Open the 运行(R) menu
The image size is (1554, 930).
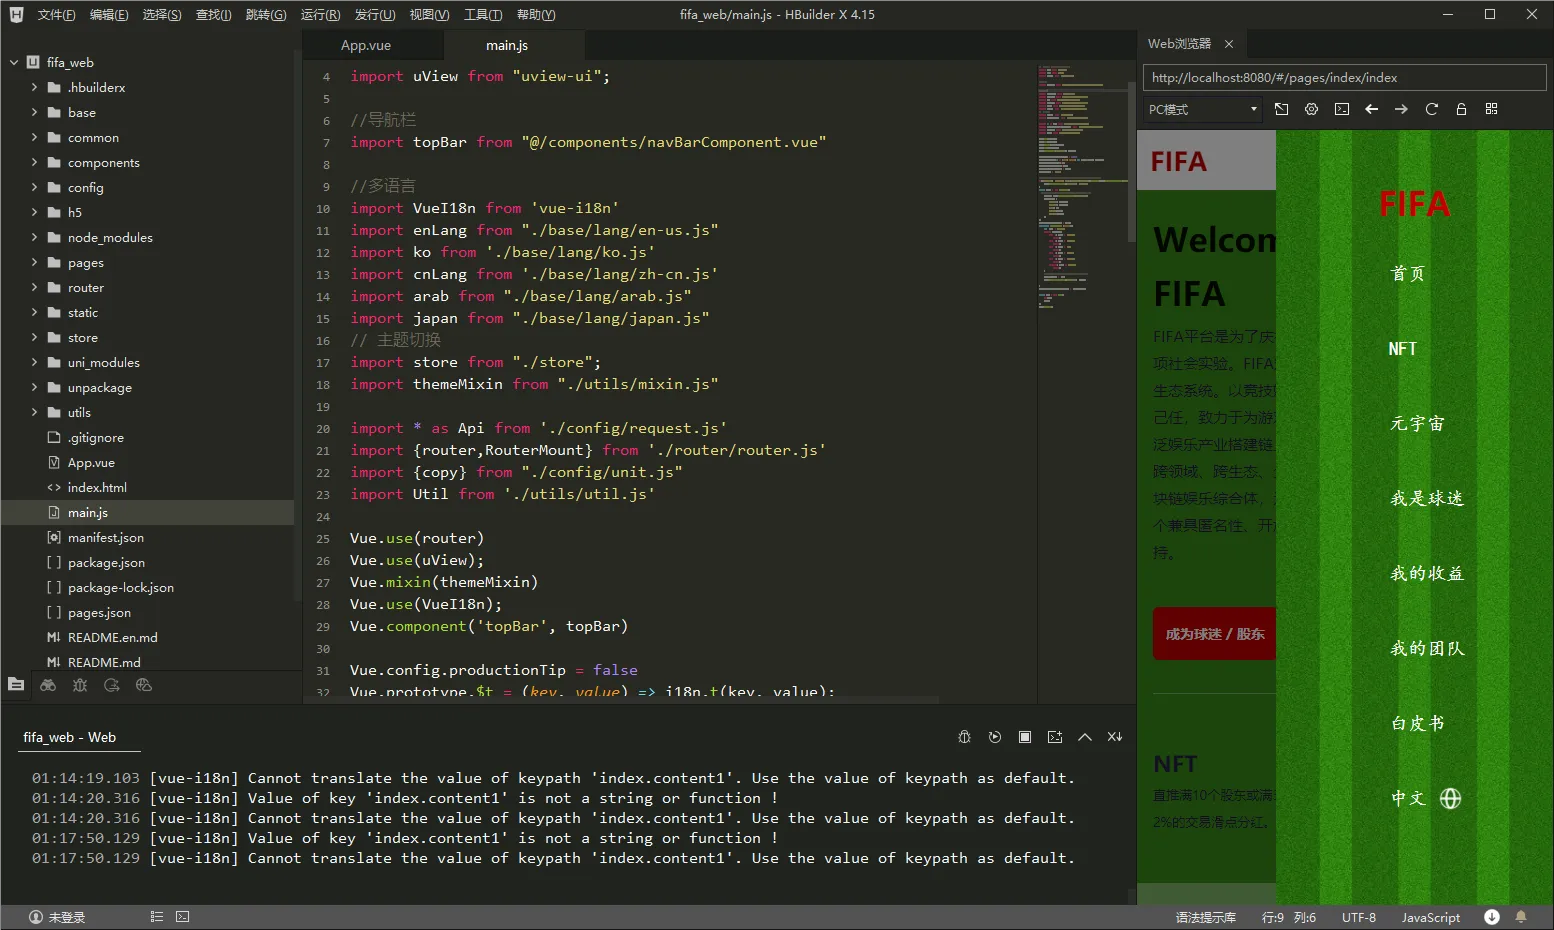(320, 15)
